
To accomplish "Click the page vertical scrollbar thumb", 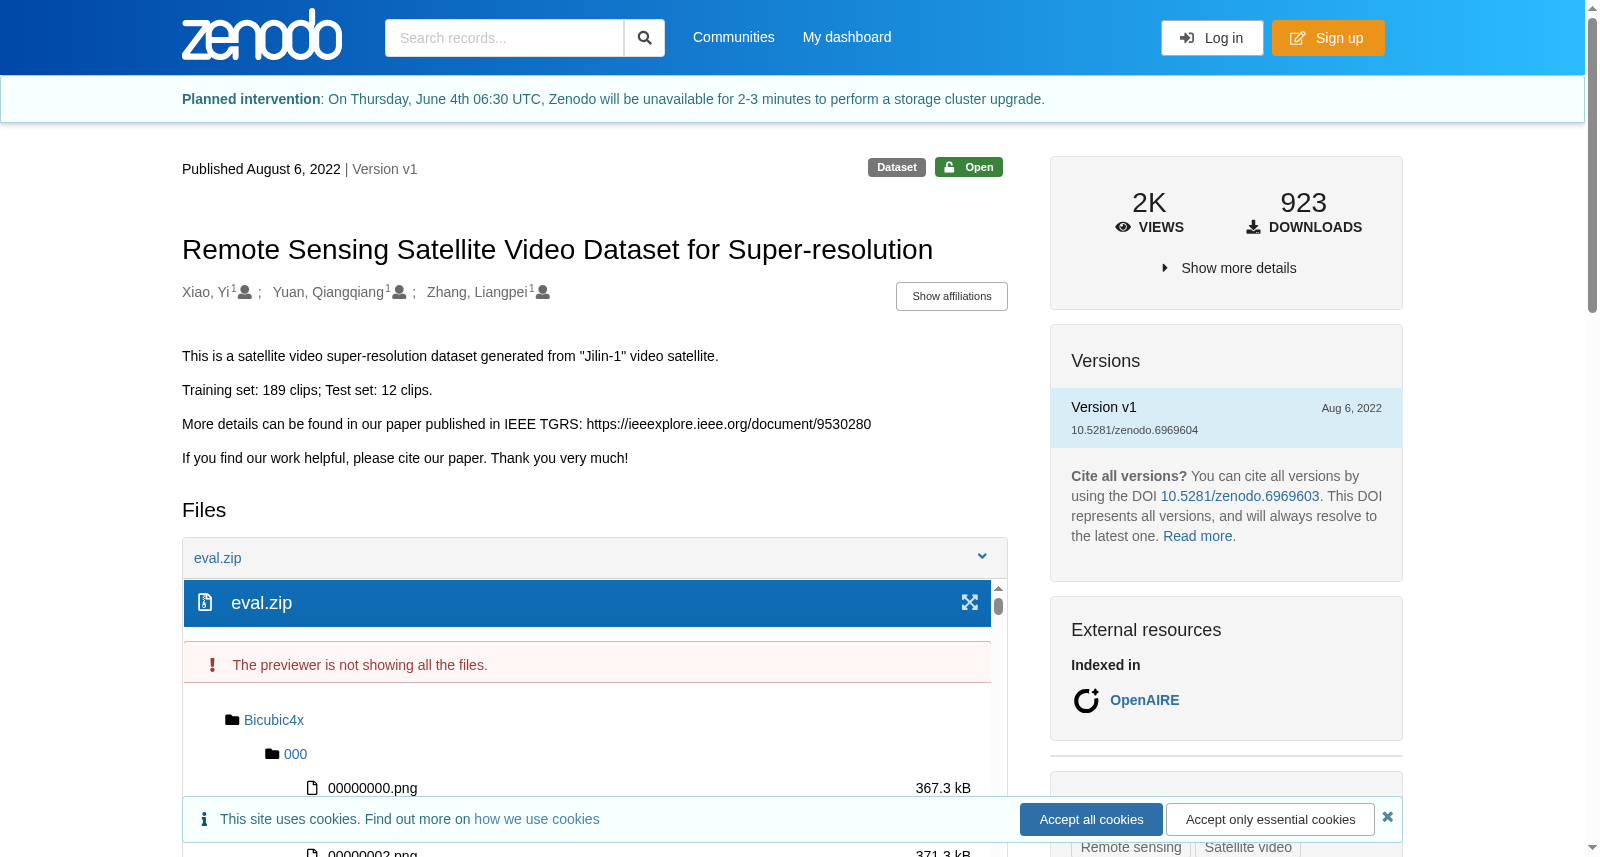I will point(1592,165).
